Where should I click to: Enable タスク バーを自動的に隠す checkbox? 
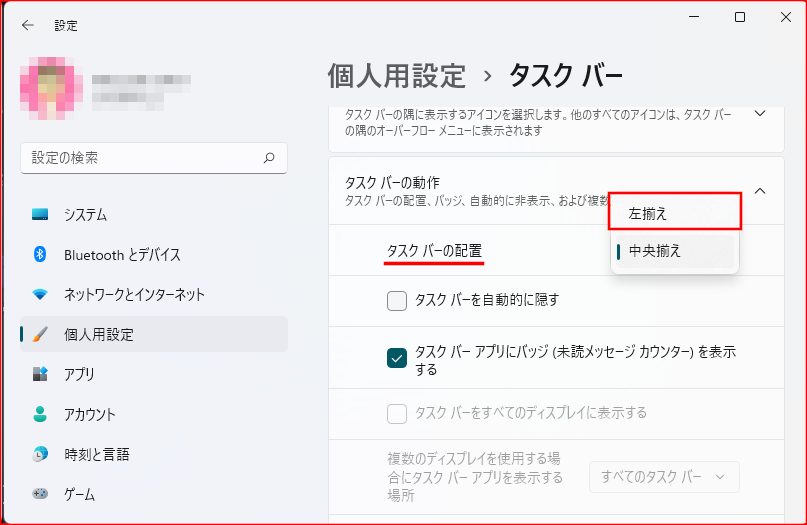pyautogui.click(x=397, y=299)
